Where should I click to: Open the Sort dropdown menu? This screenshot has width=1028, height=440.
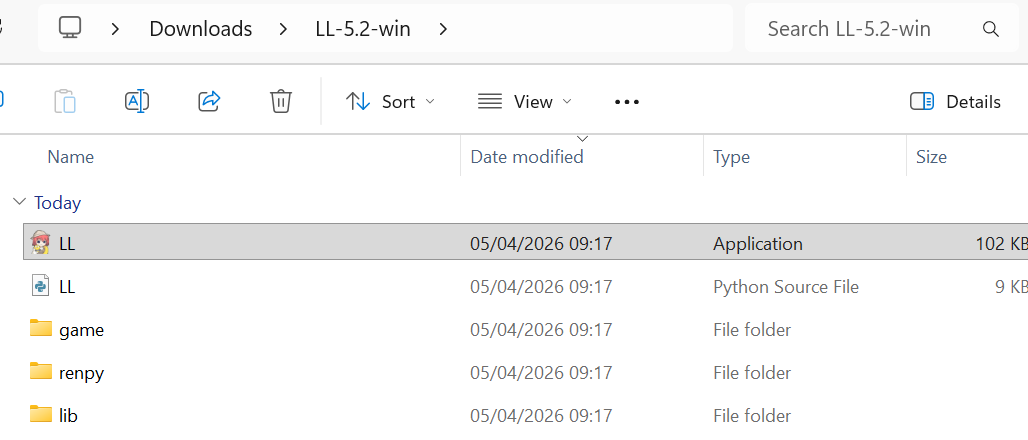pyautogui.click(x=390, y=101)
